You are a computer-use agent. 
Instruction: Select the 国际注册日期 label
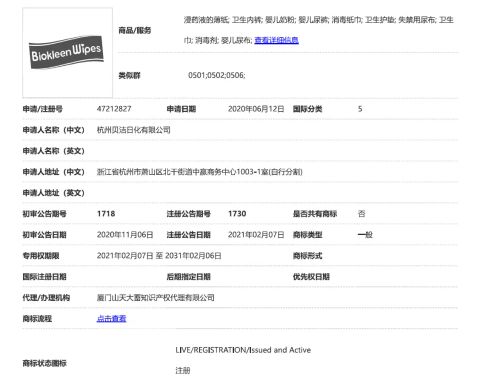(x=44, y=277)
